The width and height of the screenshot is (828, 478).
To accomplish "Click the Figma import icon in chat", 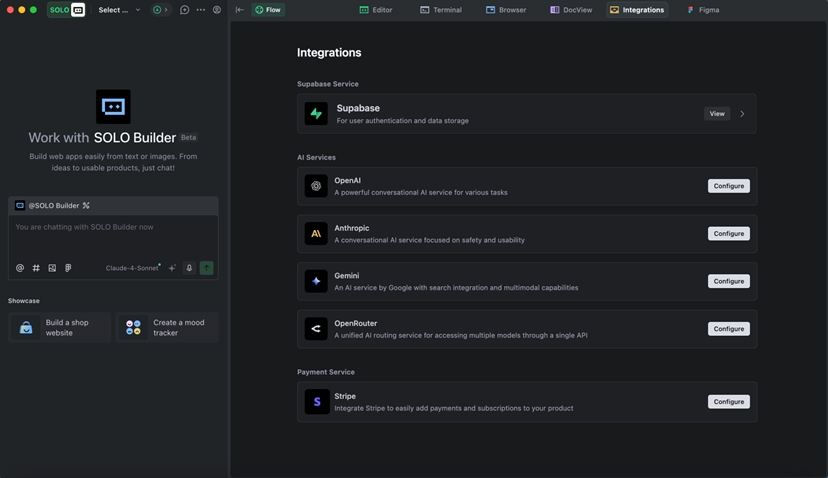I will 68,268.
